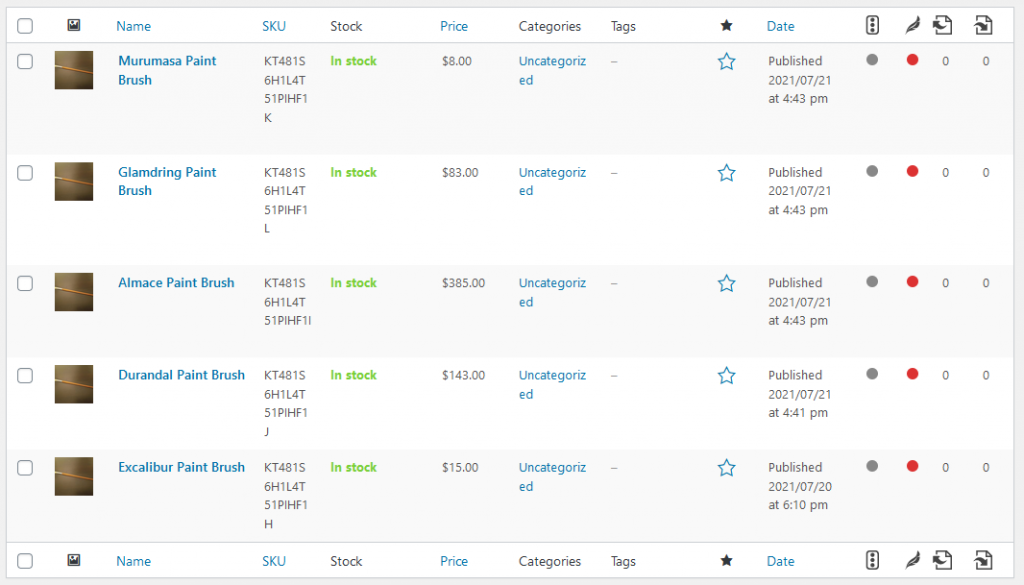Mark Almace Paint Brush as featured
Image resolution: width=1024 pixels, height=585 pixels.
coord(726,283)
